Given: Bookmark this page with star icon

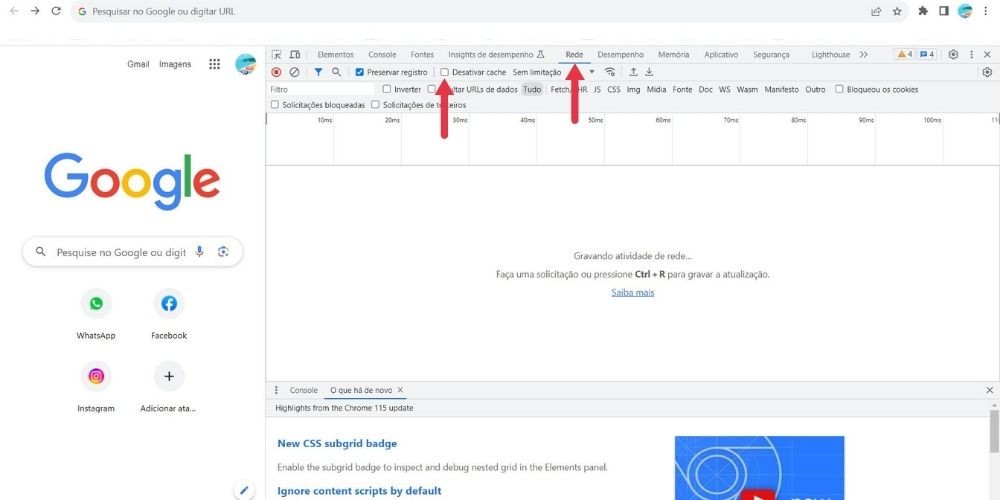Looking at the screenshot, I should pos(897,11).
